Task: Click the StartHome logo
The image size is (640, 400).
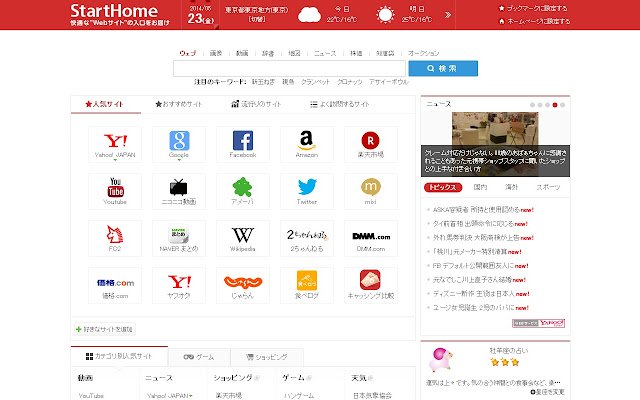Action: [x=114, y=11]
